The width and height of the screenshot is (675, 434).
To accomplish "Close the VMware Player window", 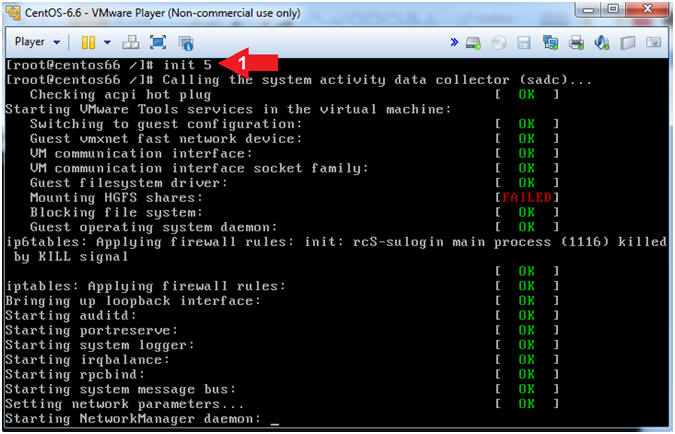I will click(x=647, y=9).
